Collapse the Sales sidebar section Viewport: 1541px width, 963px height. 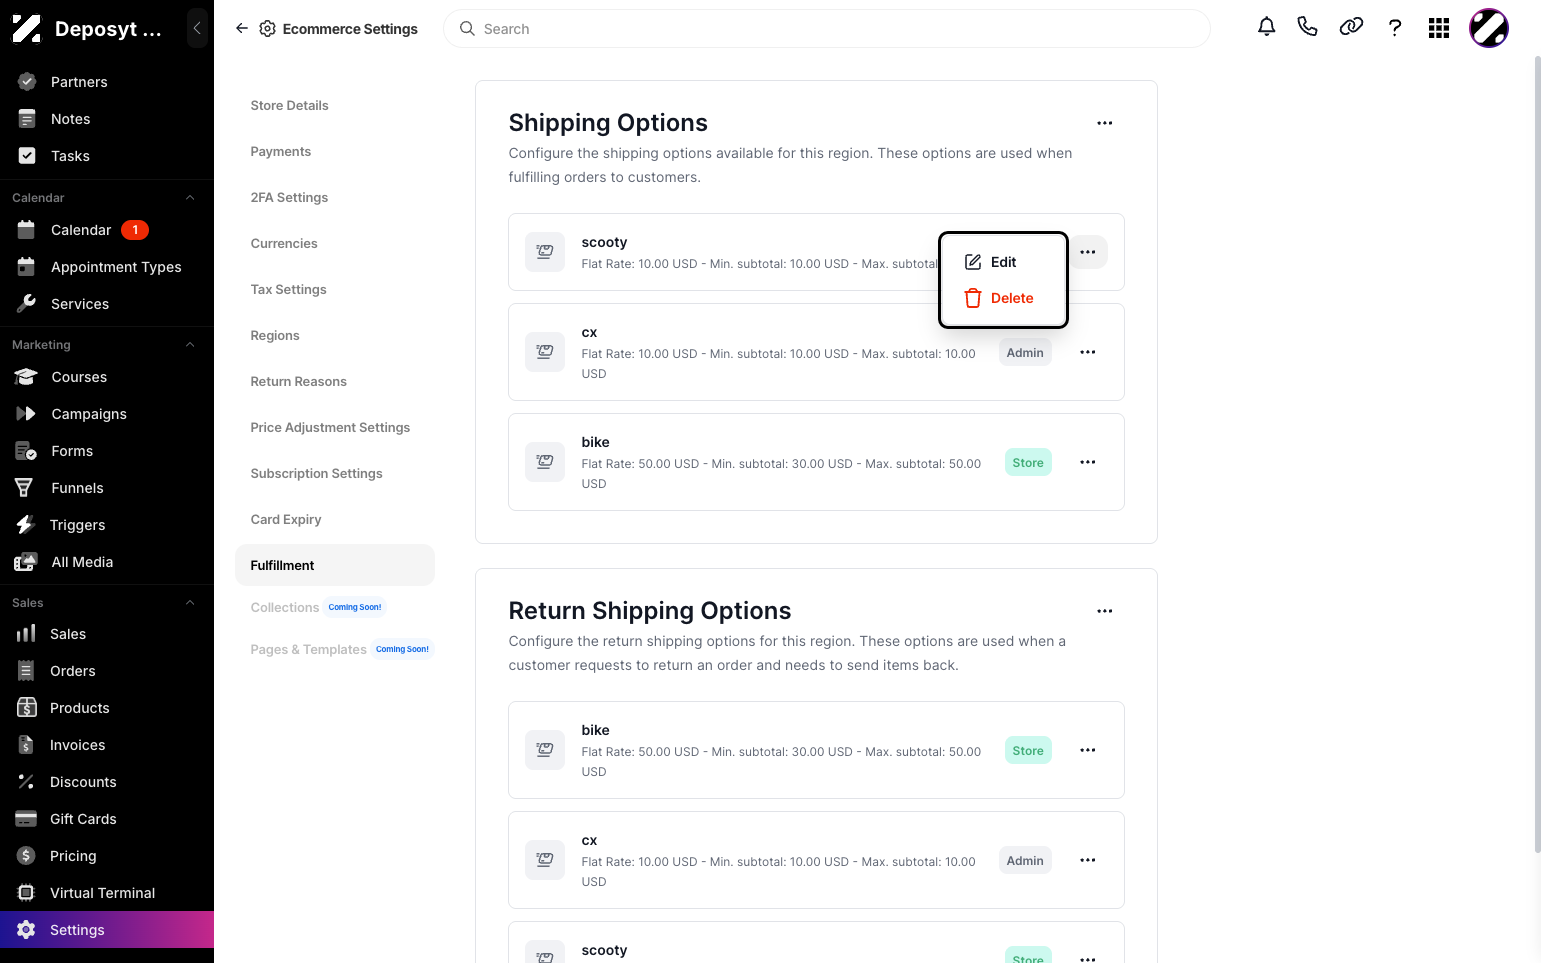coord(190,603)
